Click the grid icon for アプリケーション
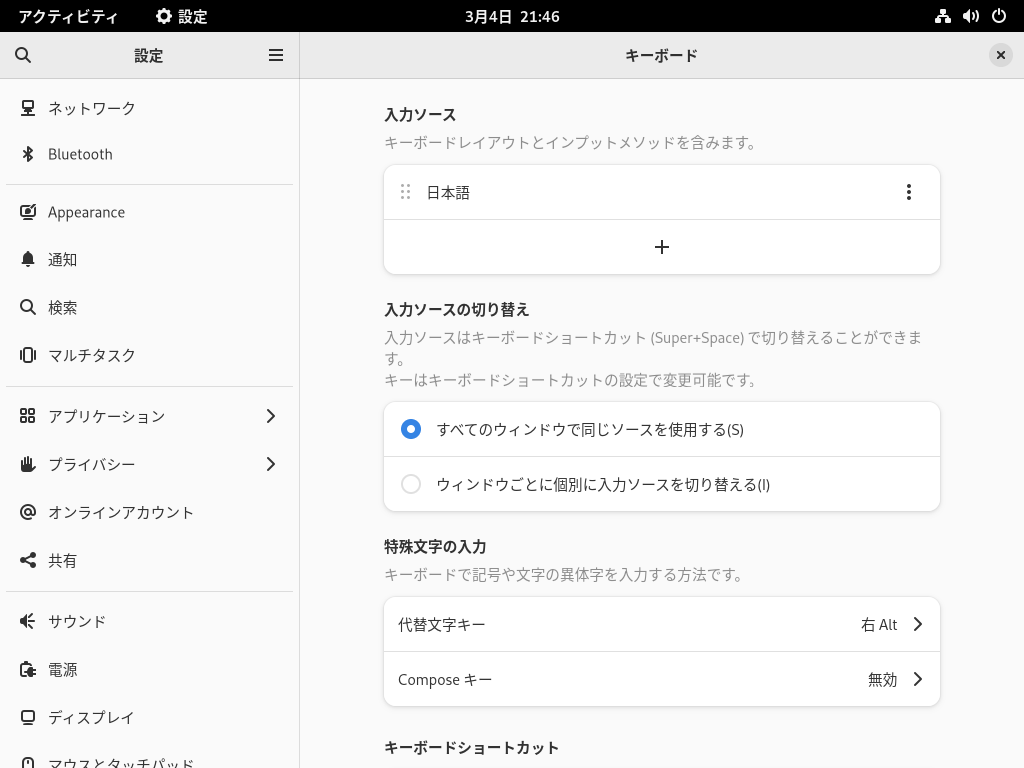Image resolution: width=1024 pixels, height=768 pixels. 27,416
